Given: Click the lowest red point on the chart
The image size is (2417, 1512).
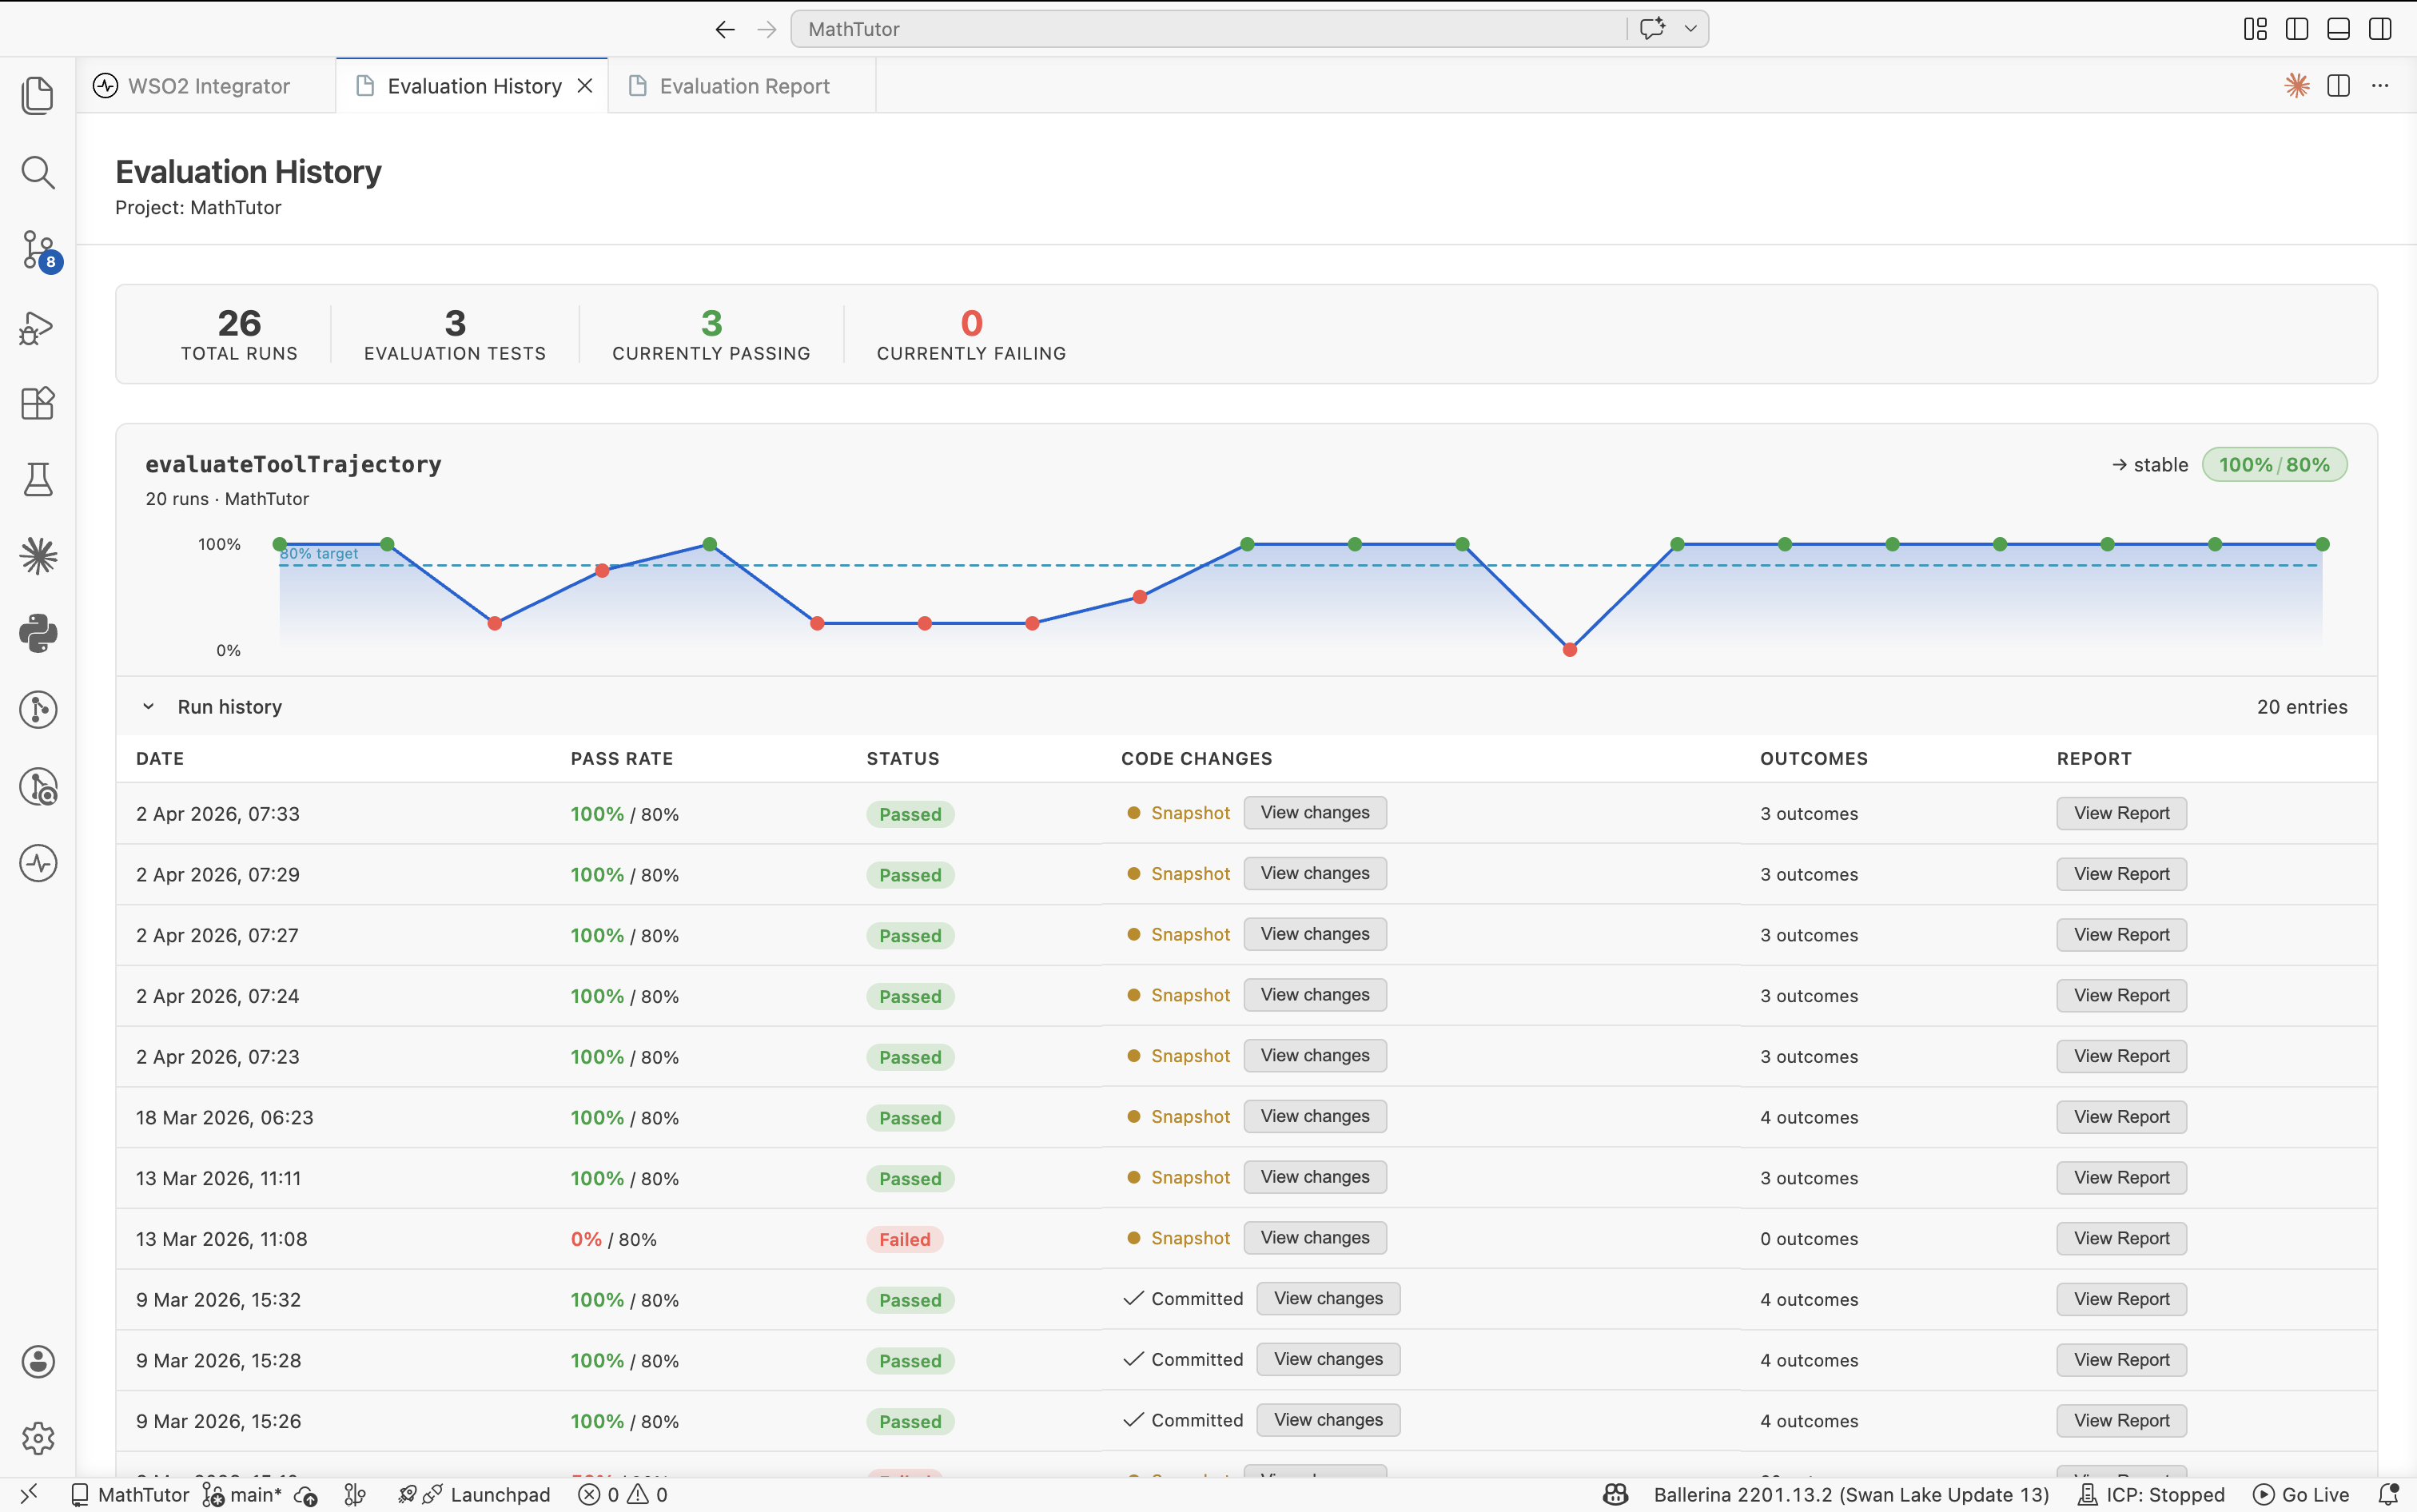Looking at the screenshot, I should pyautogui.click(x=1569, y=650).
